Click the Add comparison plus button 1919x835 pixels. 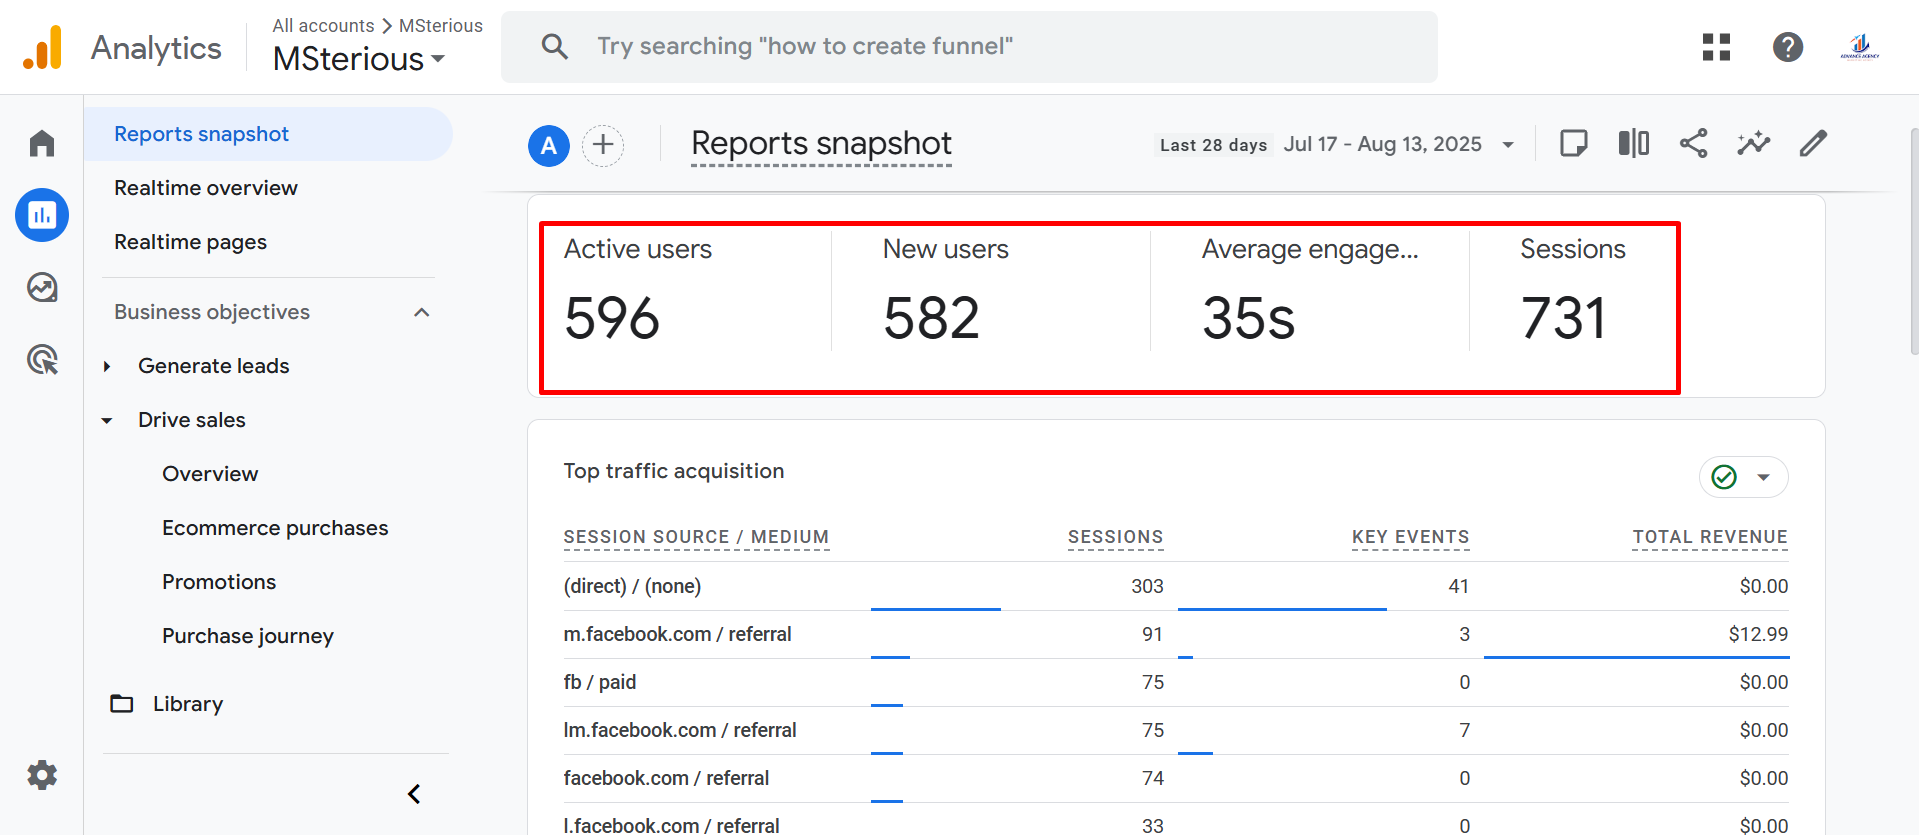(603, 146)
